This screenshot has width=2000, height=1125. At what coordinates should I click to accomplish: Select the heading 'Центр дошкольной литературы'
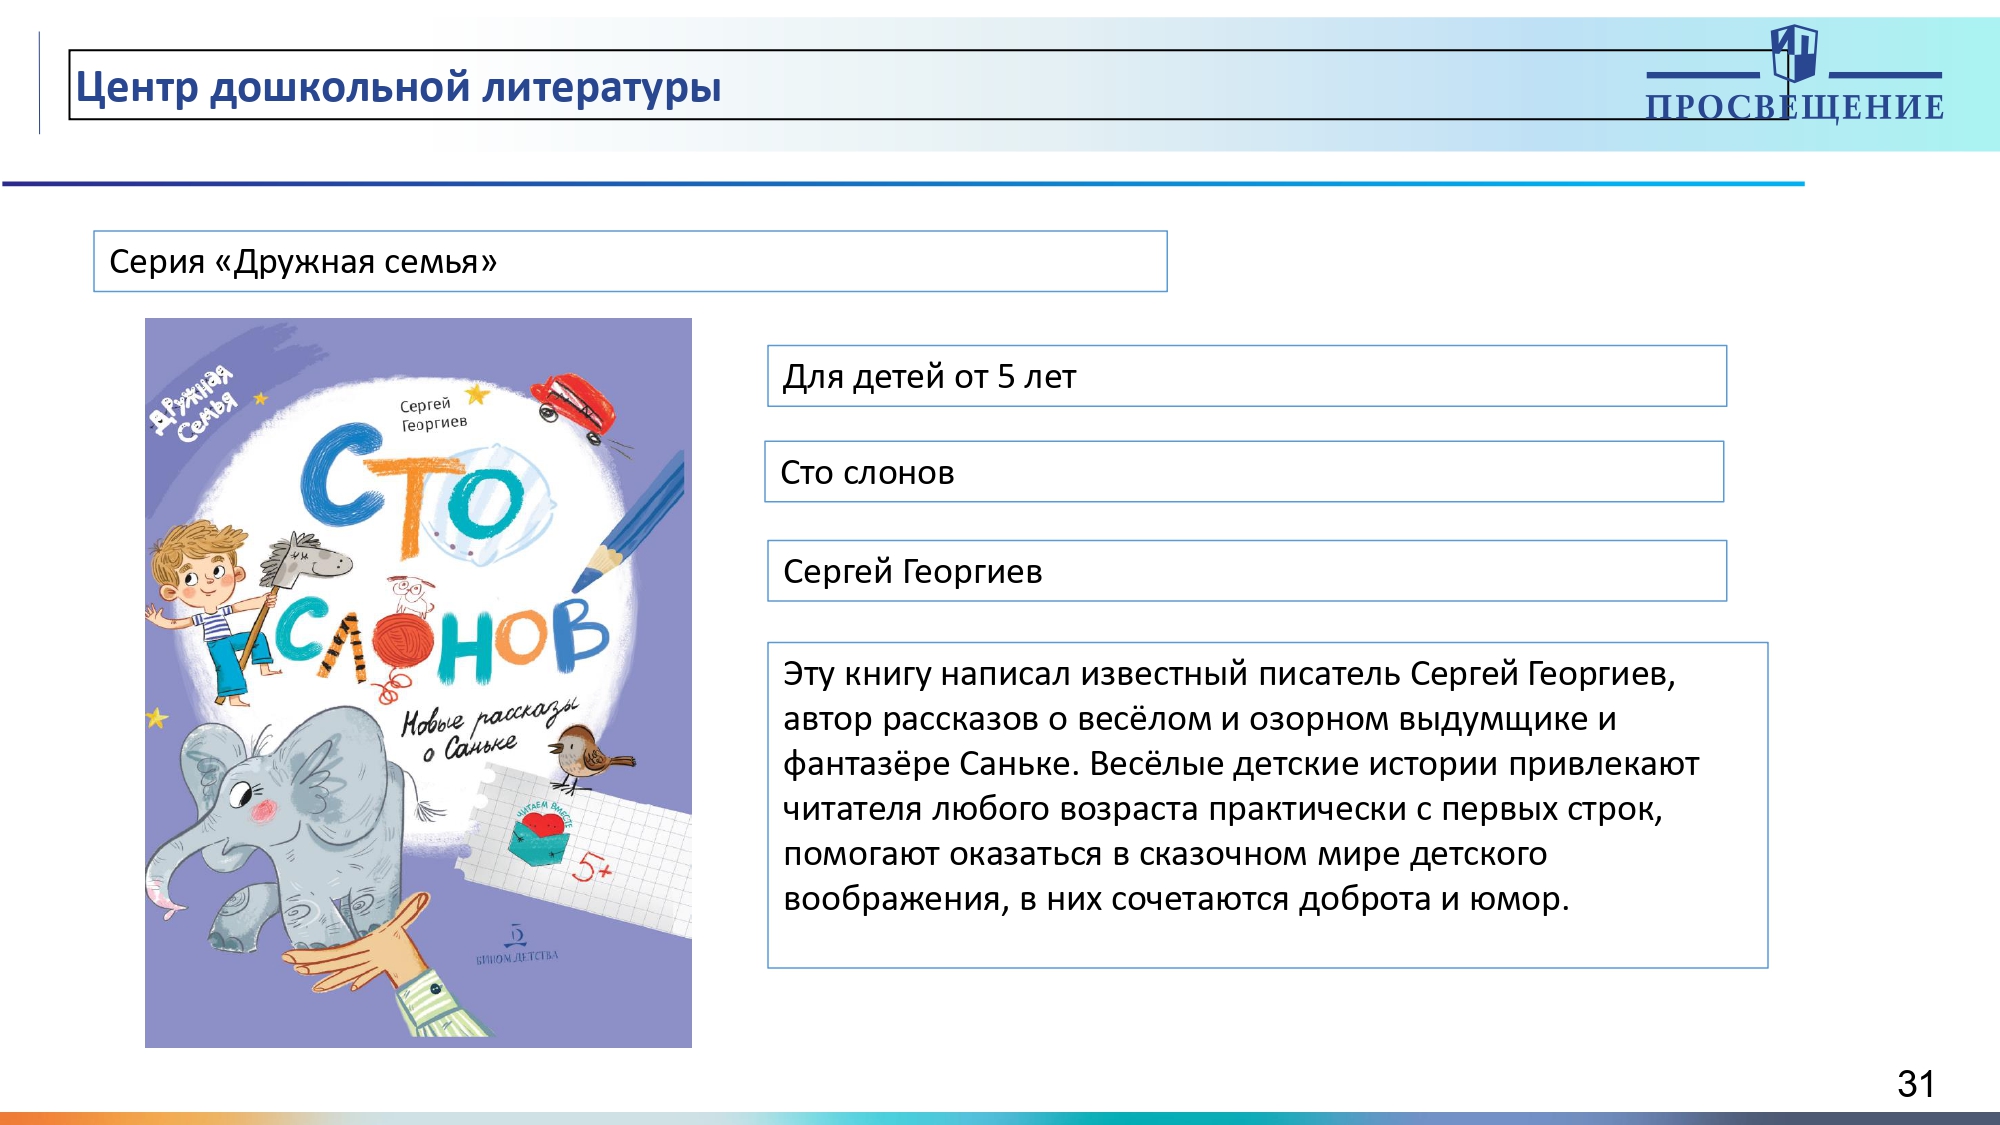point(398,87)
